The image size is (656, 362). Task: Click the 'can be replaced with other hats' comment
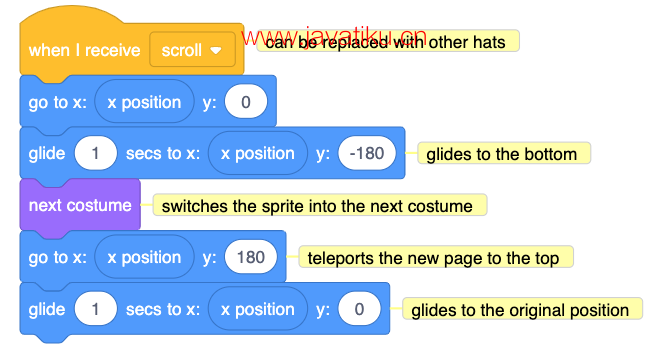tap(388, 41)
